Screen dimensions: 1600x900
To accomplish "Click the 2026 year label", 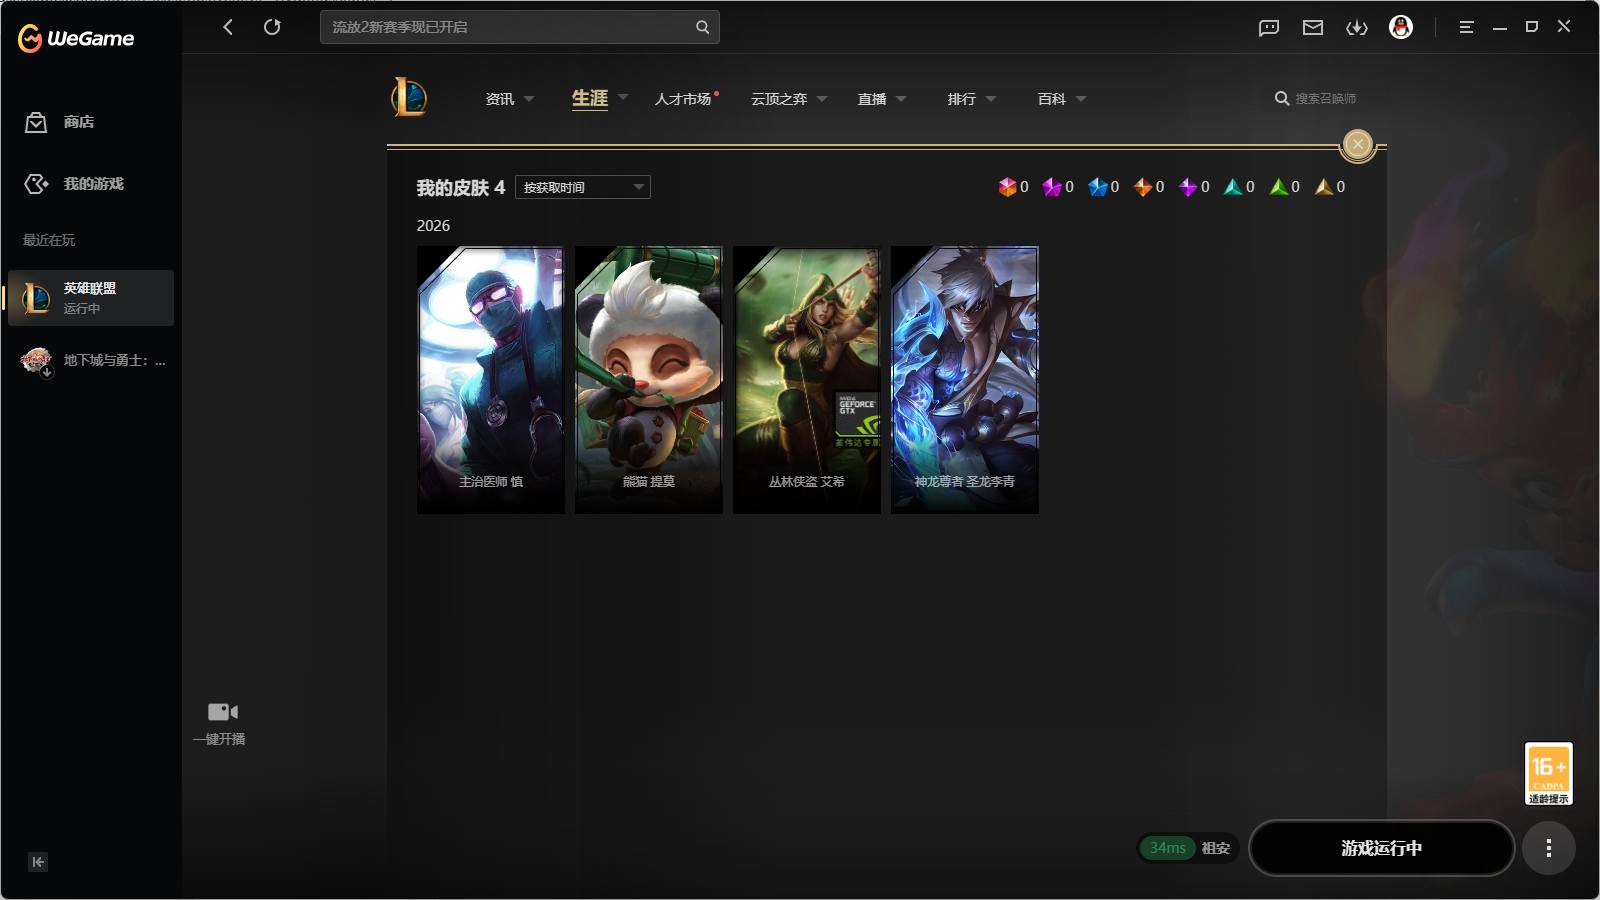I will pyautogui.click(x=433, y=226).
